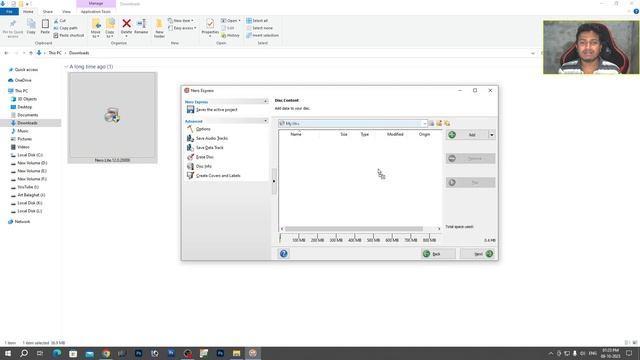This screenshot has width=640, height=360.
Task: Sort disc content by Name column
Action: (x=296, y=134)
